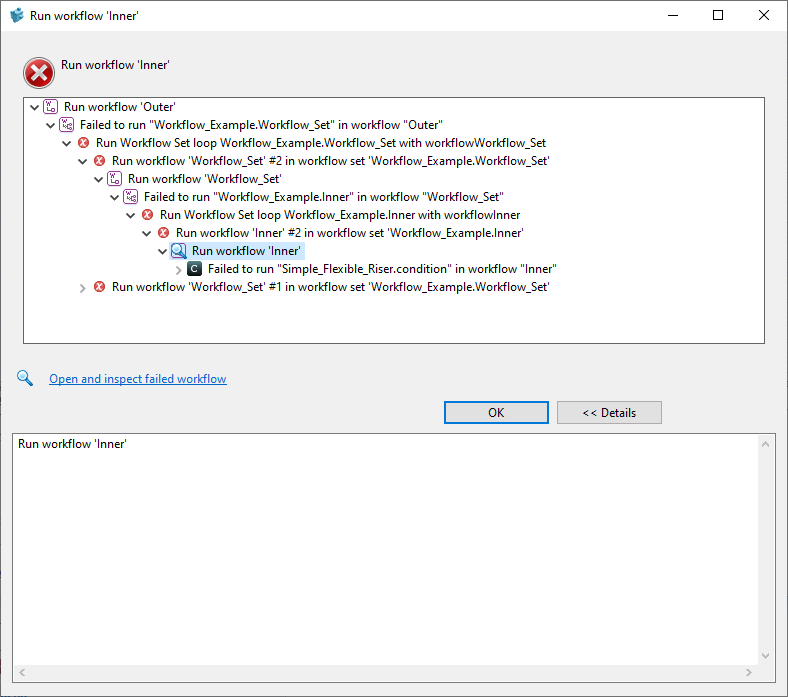This screenshot has height=697, width=788.
Task: Collapse Run workflow 'Inner' #2 node
Action: click(x=147, y=233)
